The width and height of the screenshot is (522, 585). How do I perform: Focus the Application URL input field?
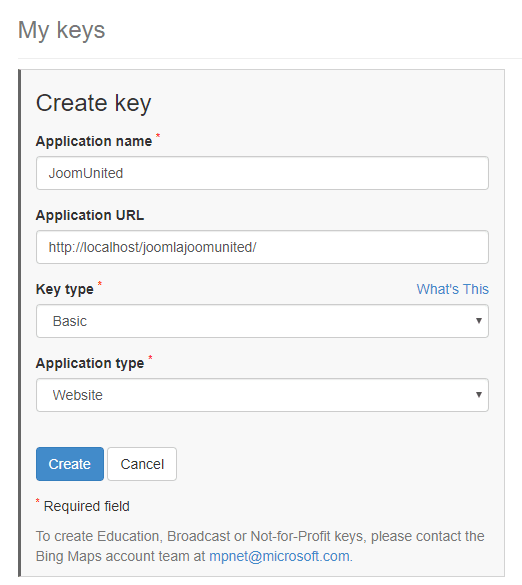pos(262,247)
